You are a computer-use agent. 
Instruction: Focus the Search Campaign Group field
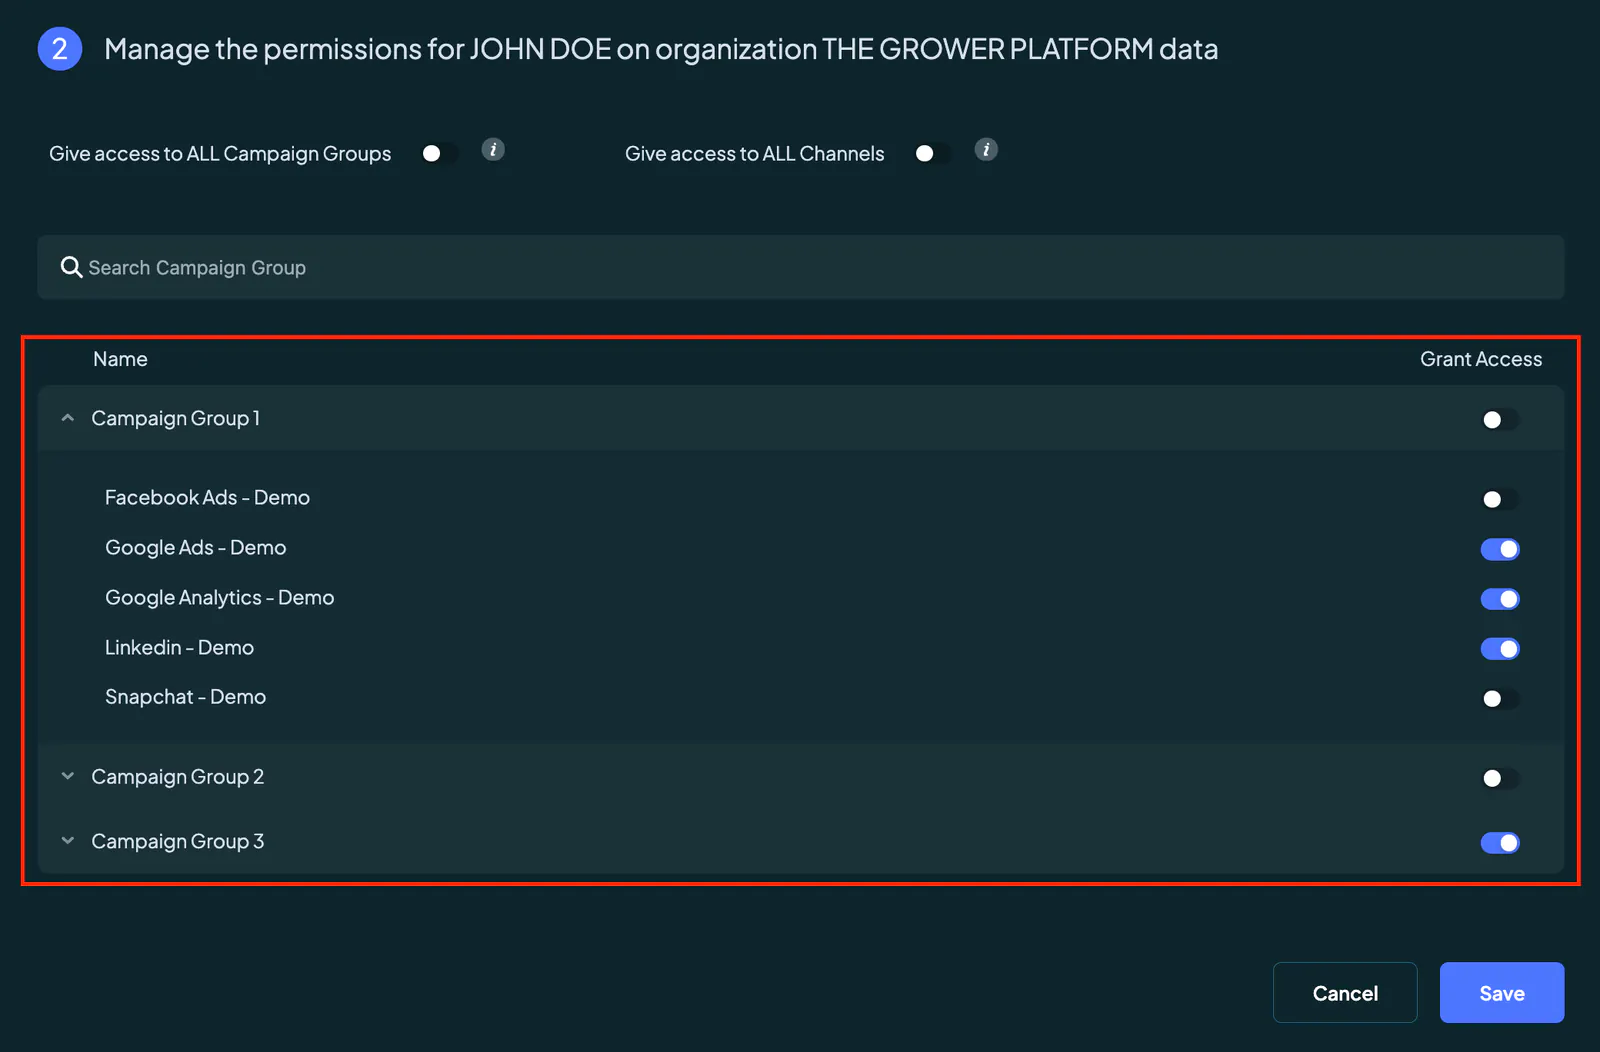coord(801,267)
